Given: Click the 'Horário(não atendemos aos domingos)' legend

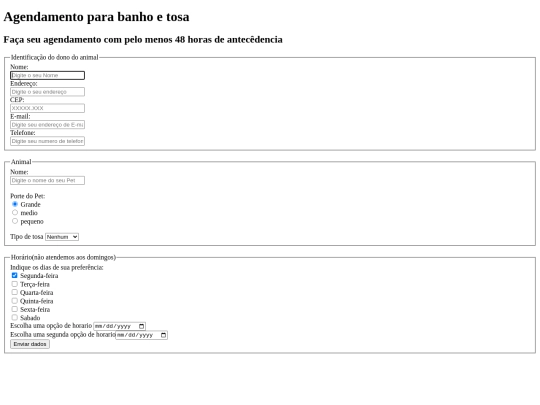Looking at the screenshot, I should tap(63, 257).
